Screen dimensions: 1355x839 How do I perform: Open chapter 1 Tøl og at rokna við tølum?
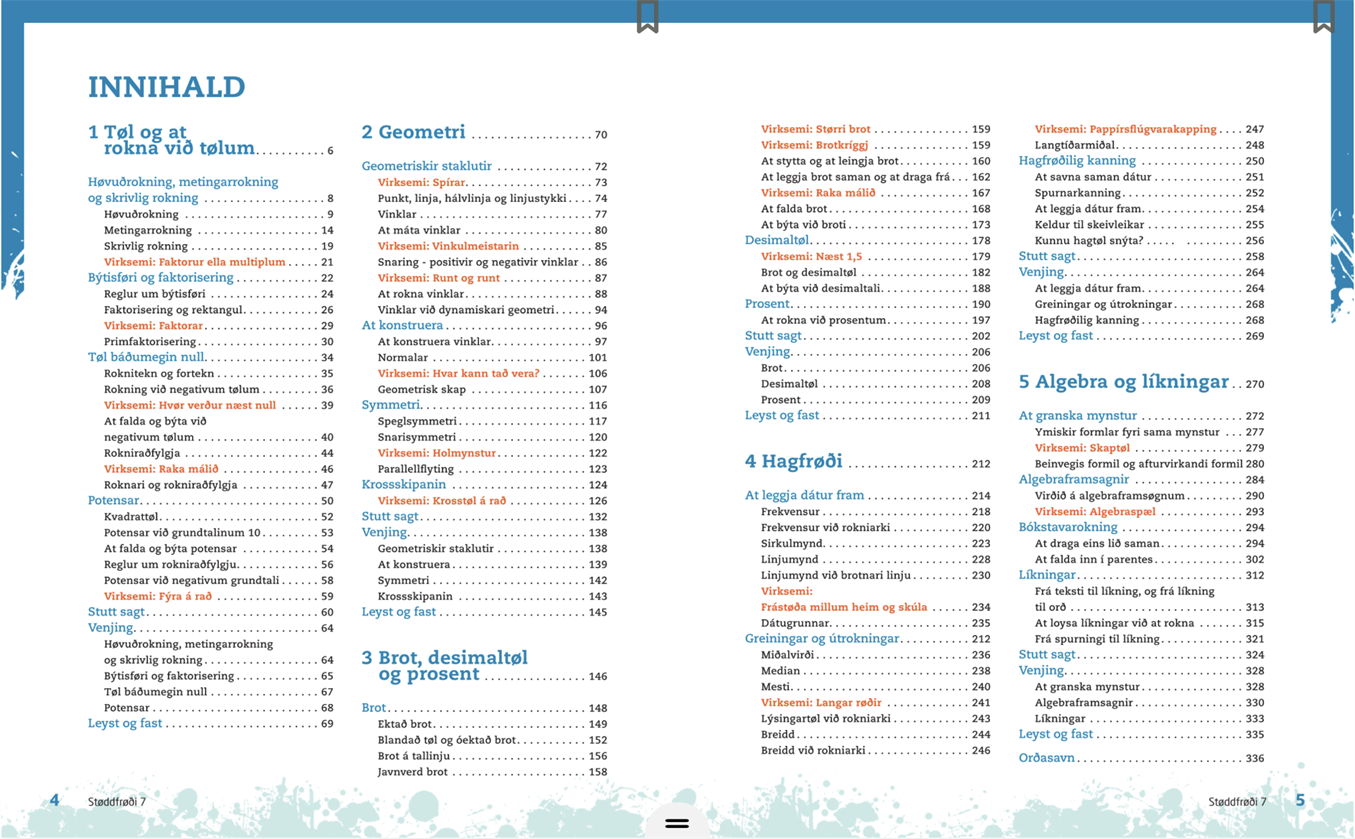click(x=211, y=140)
